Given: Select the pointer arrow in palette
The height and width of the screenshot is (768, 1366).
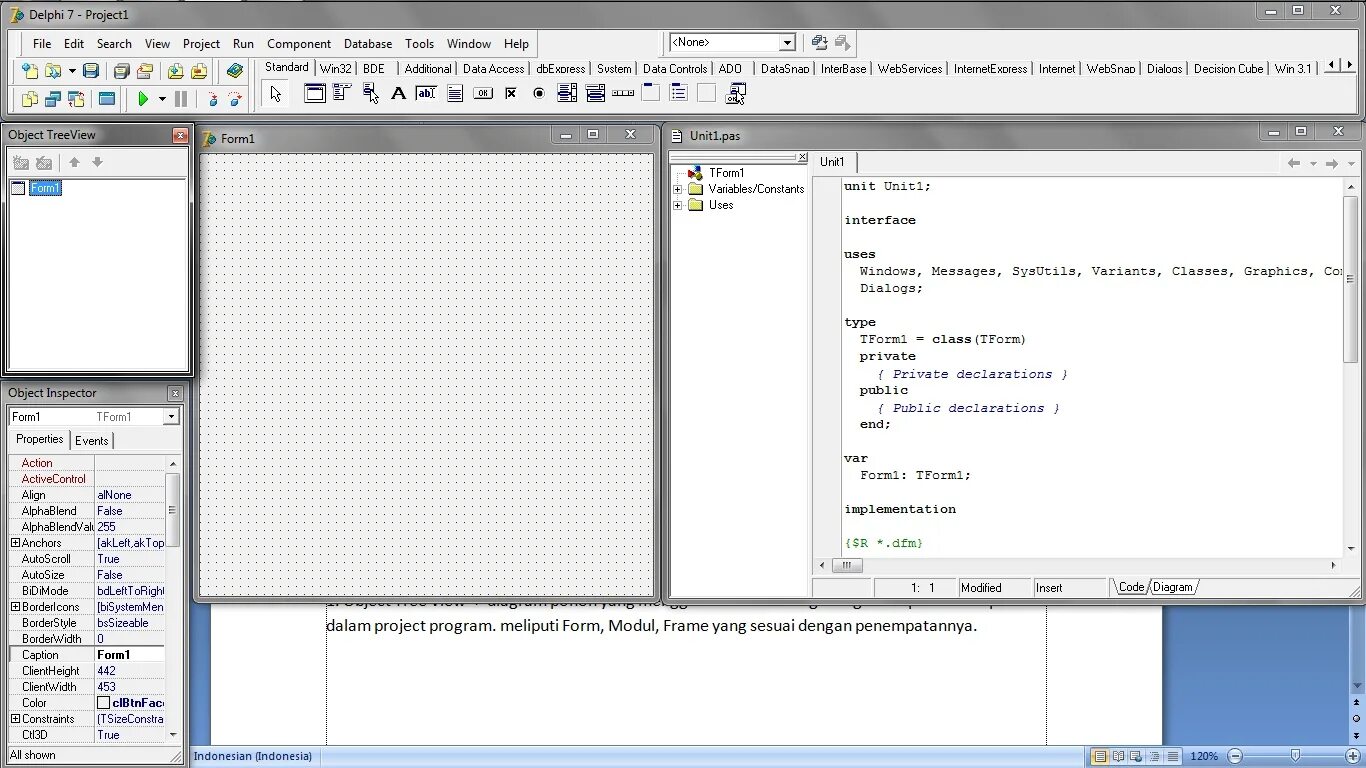Looking at the screenshot, I should click(276, 94).
